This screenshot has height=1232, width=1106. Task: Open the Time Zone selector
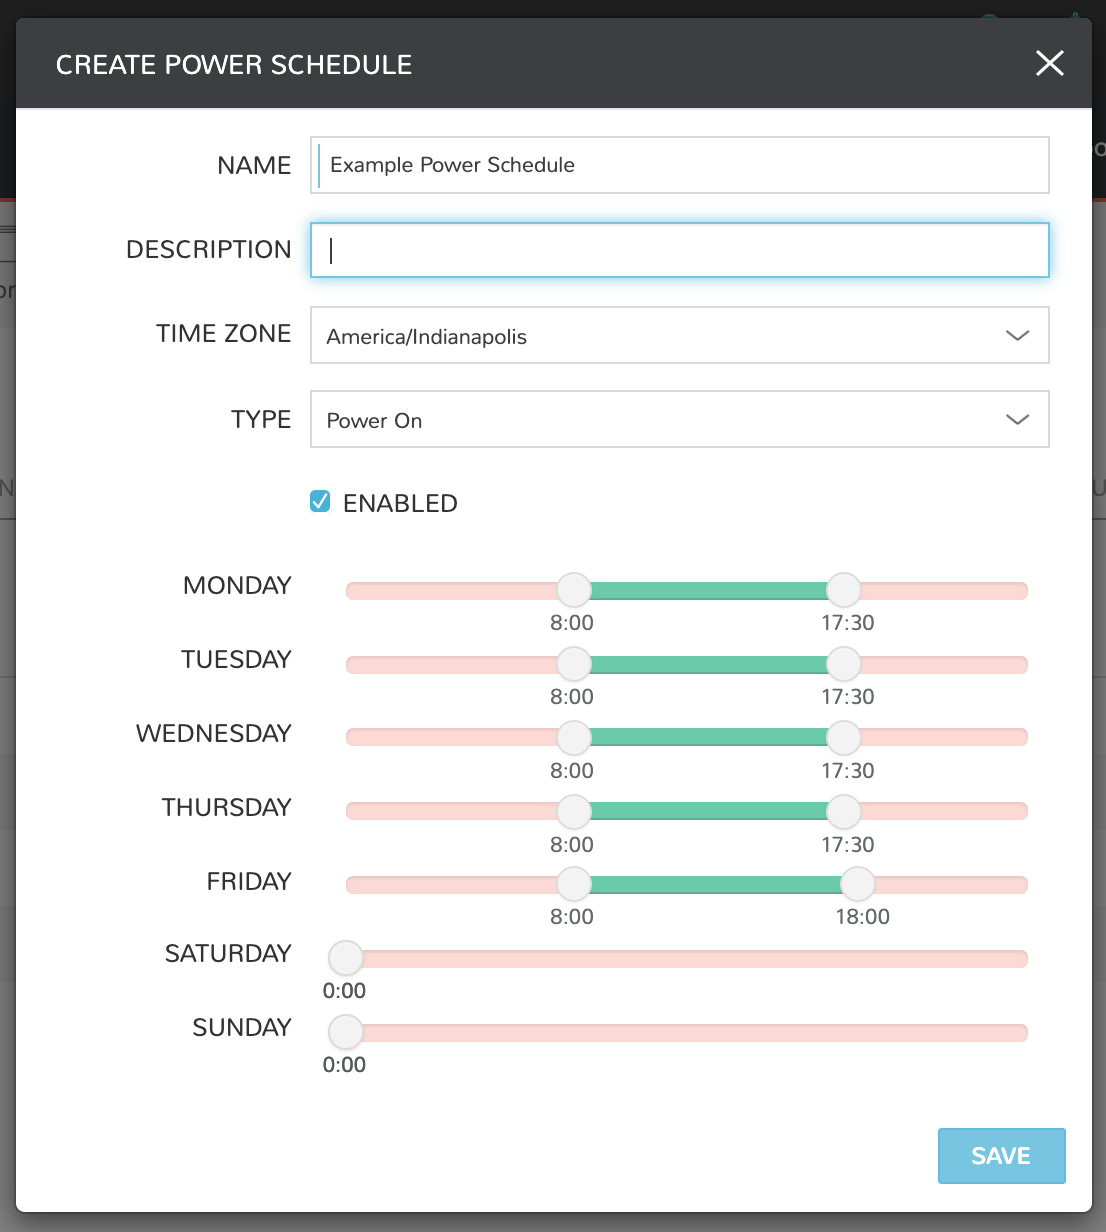tap(680, 335)
